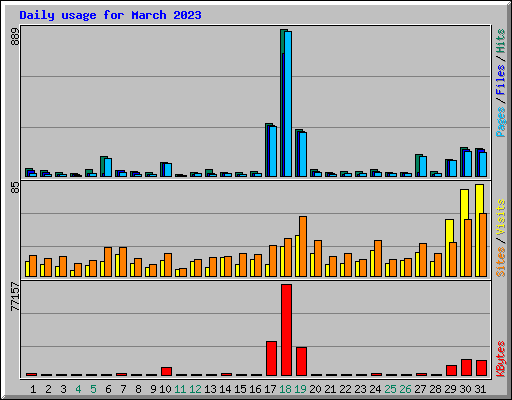This screenshot has height=400, width=512.
Task: Click the KBytes legend label
Action: pos(501,359)
